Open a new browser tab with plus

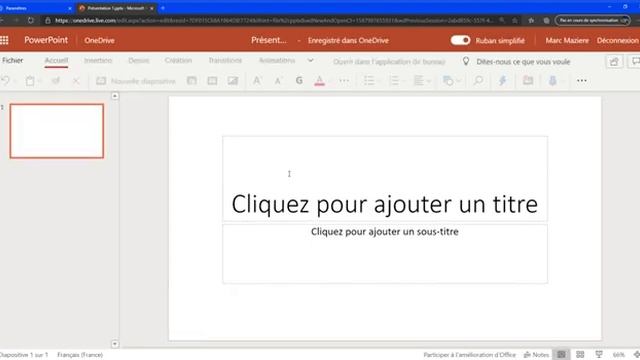tap(163, 8)
